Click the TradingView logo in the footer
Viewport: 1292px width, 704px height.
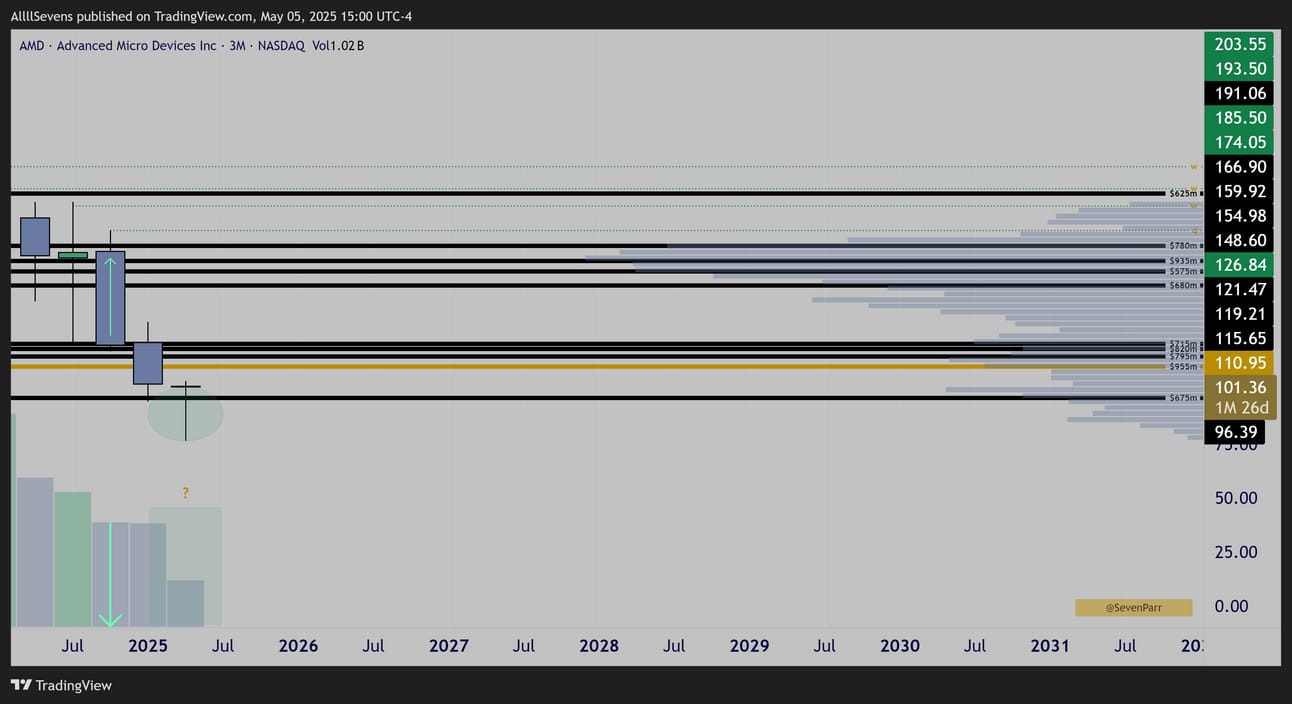click(61, 685)
